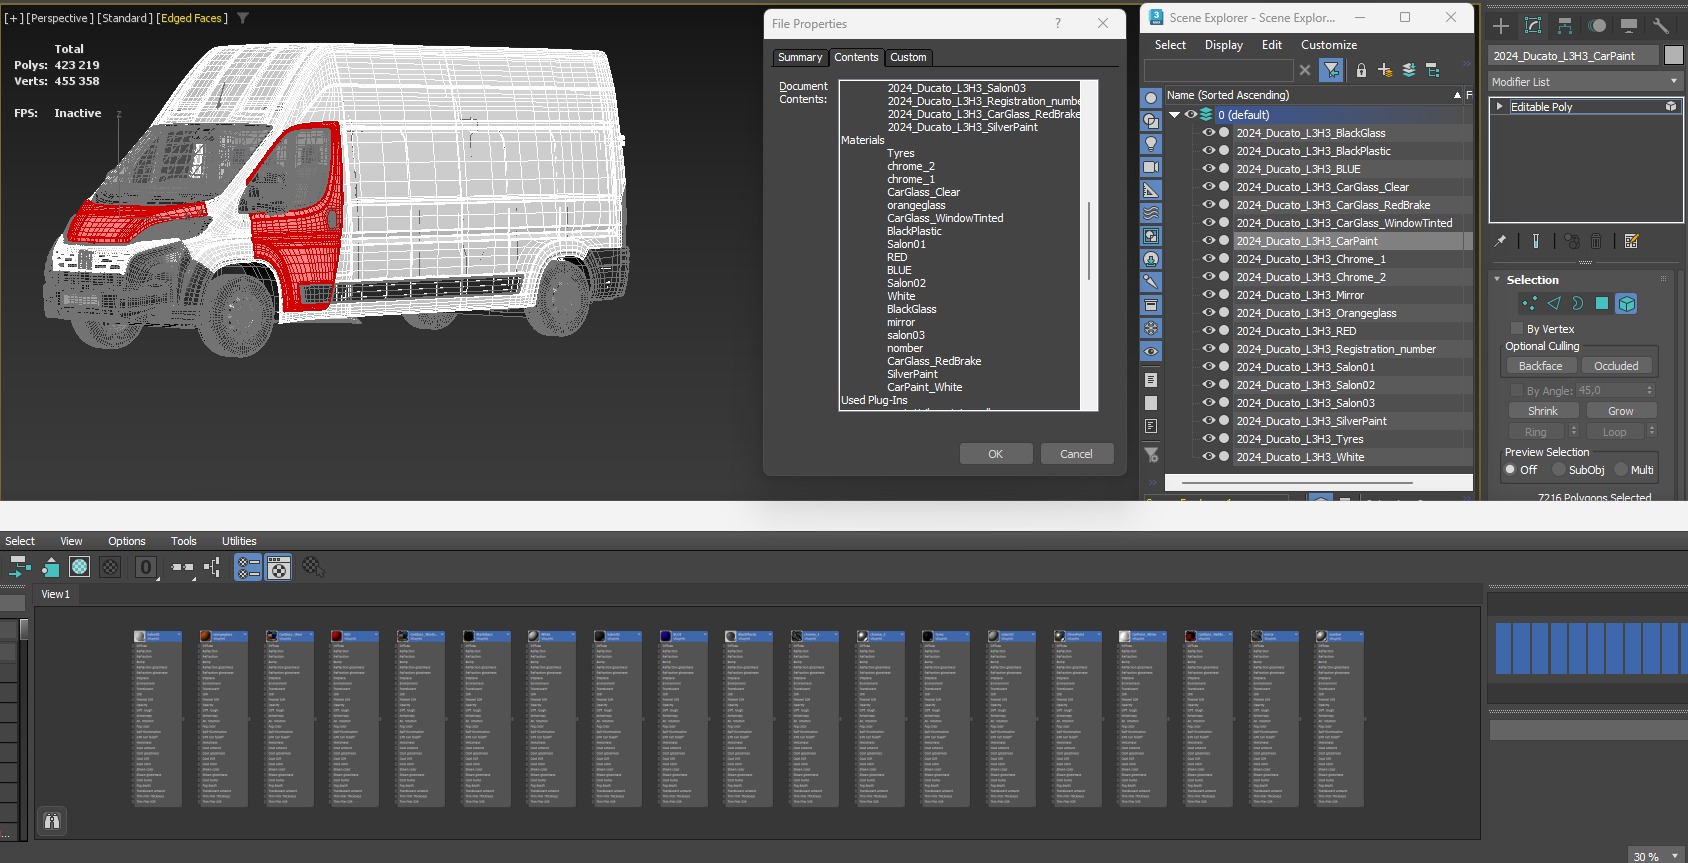Open the Display command panel tab

(x=1629, y=26)
